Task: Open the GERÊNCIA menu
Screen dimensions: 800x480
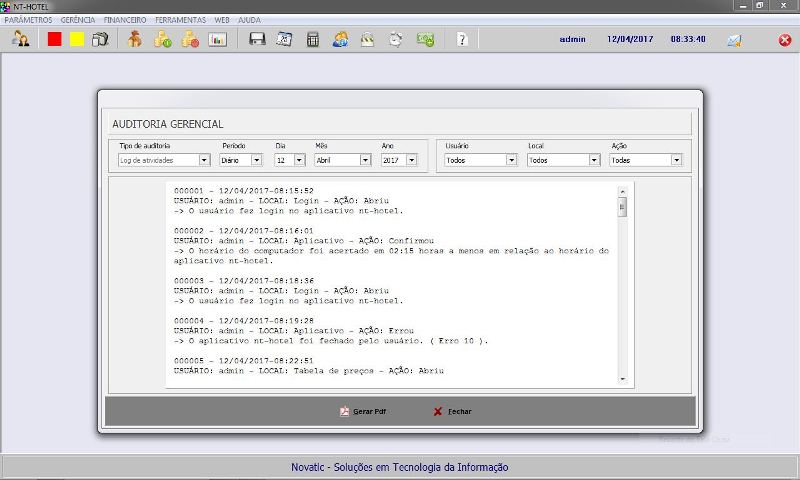Action: tap(79, 19)
